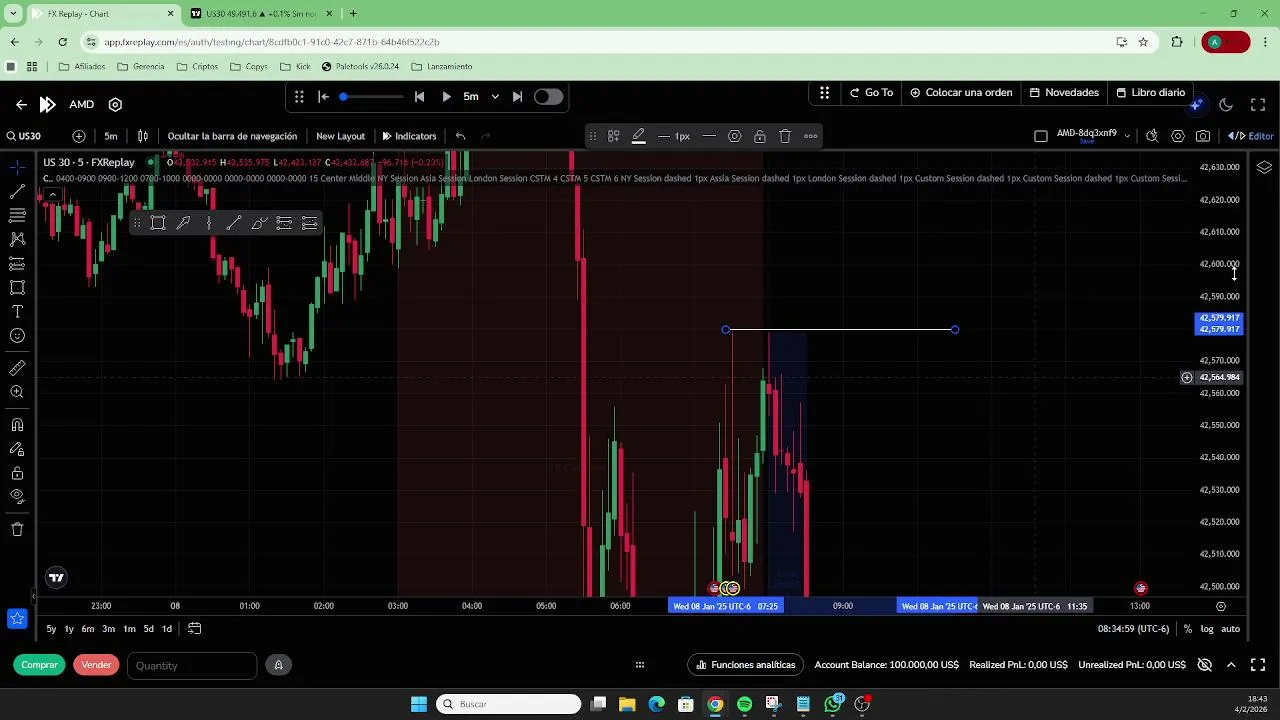Open the emoji icons tool
The height and width of the screenshot is (720, 1280).
tap(17, 336)
